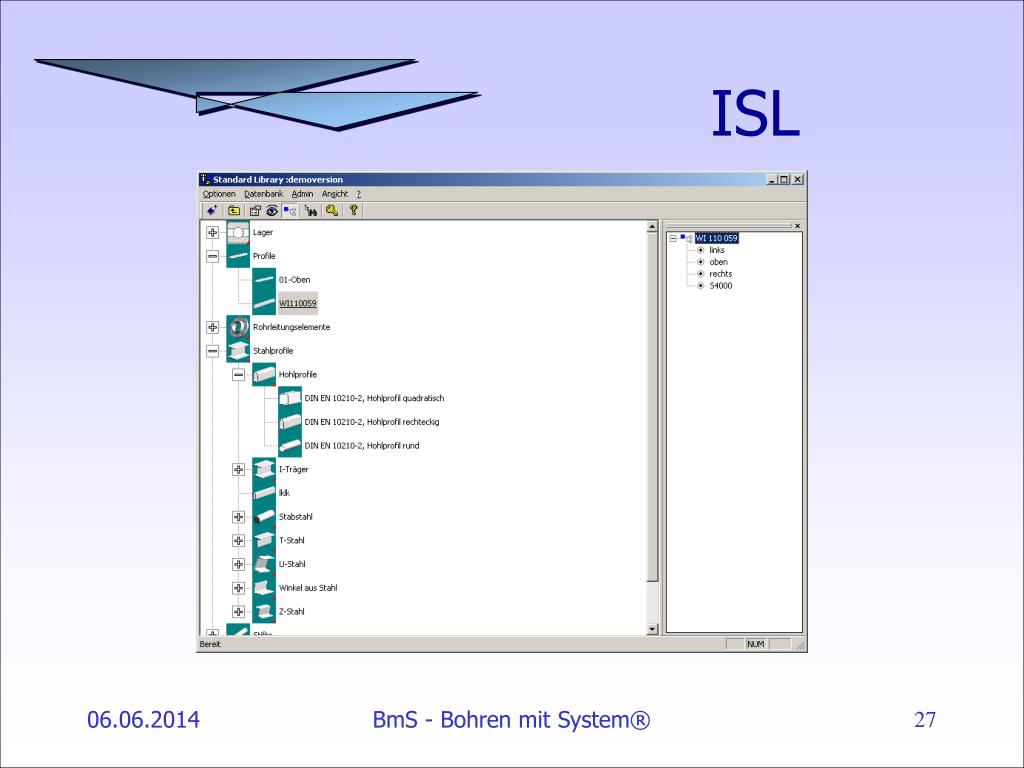Click the blue square tree-view toolbar icon
This screenshot has width=1024, height=768.
click(x=290, y=210)
